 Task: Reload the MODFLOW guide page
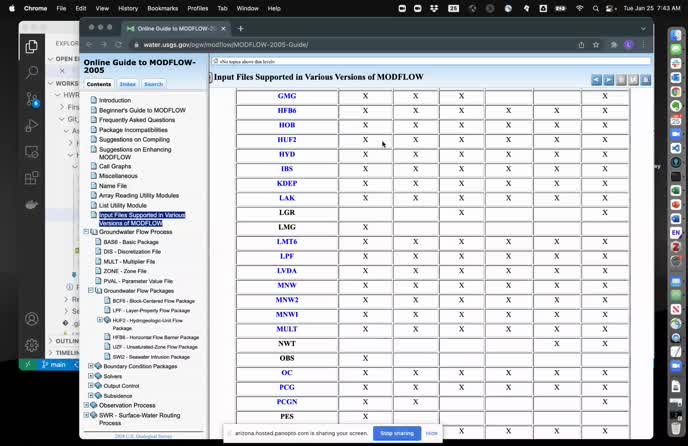pos(119,44)
